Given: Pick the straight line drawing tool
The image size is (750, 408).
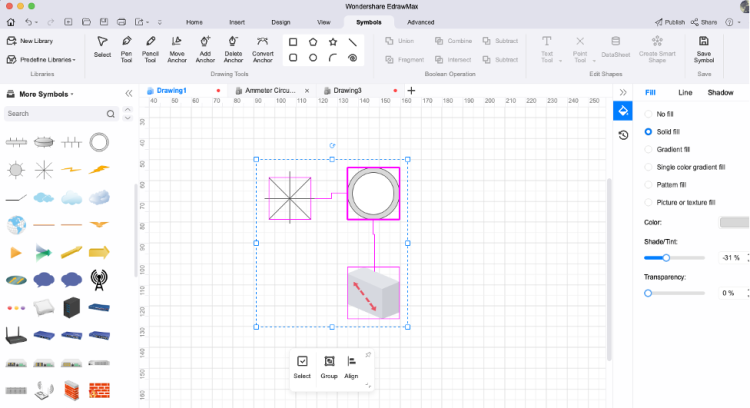Looking at the screenshot, I should [x=353, y=42].
